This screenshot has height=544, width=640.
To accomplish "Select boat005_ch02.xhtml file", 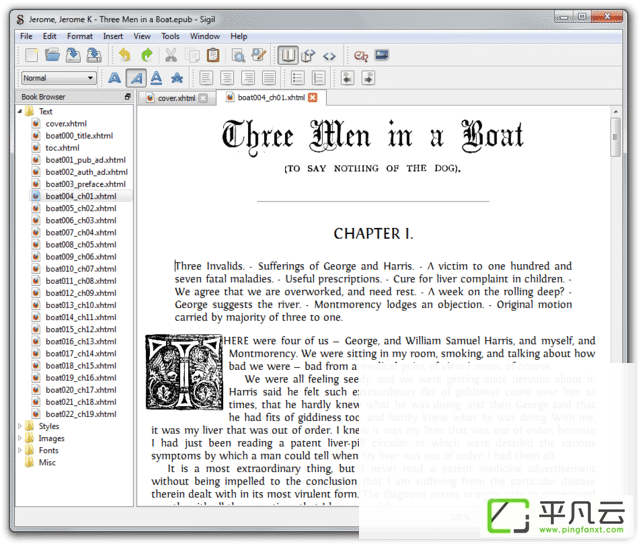I will pos(80,208).
